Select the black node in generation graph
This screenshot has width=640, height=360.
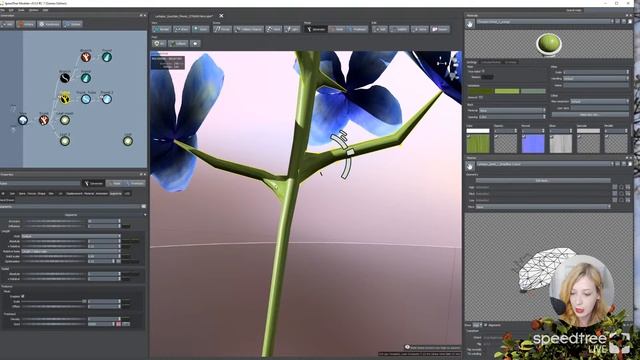click(64, 78)
